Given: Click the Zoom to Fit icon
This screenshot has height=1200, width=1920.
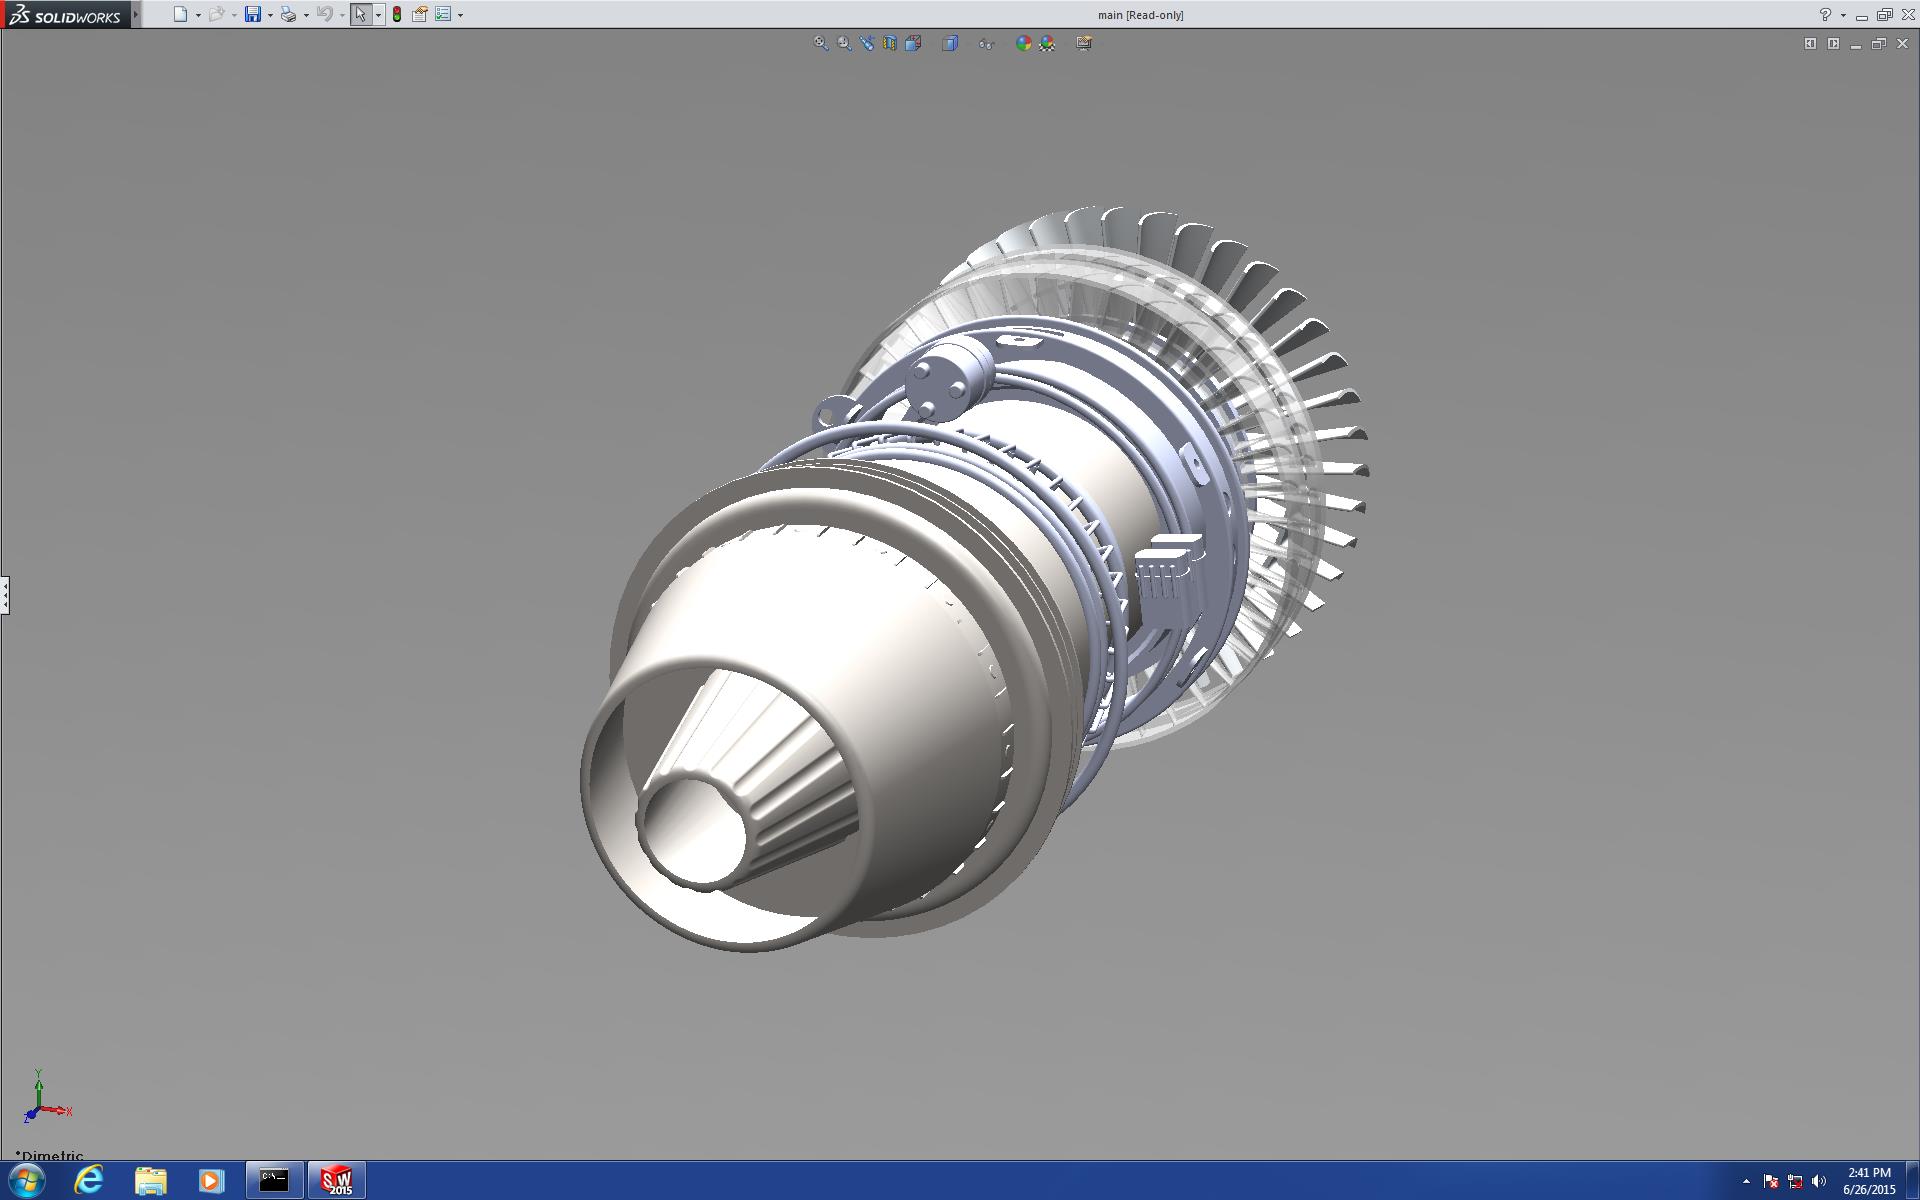Looking at the screenshot, I should [820, 43].
